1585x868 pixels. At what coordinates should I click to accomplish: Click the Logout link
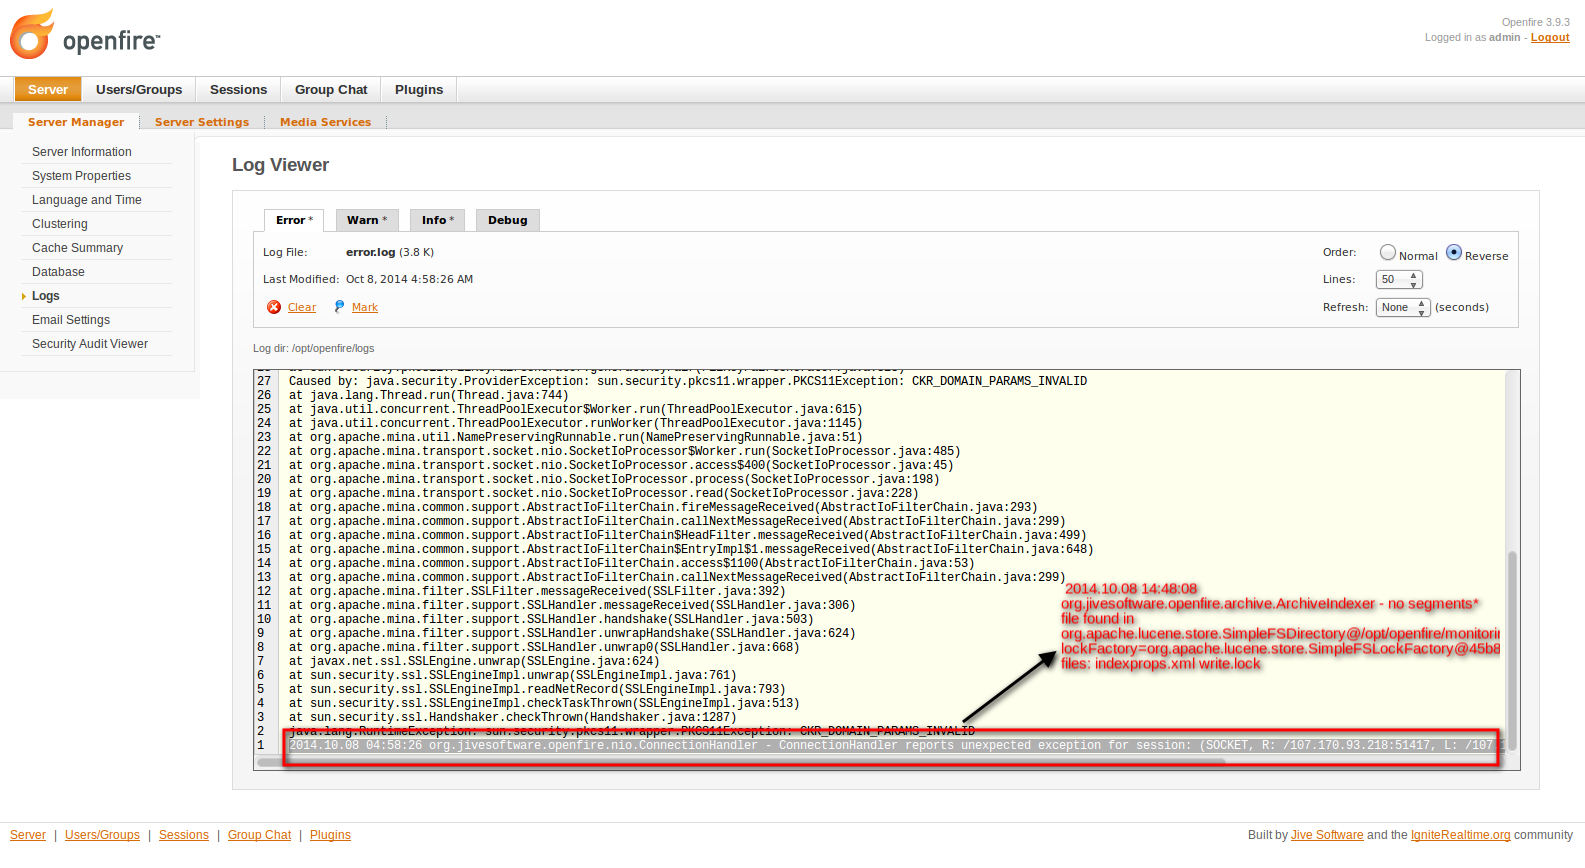point(1550,38)
